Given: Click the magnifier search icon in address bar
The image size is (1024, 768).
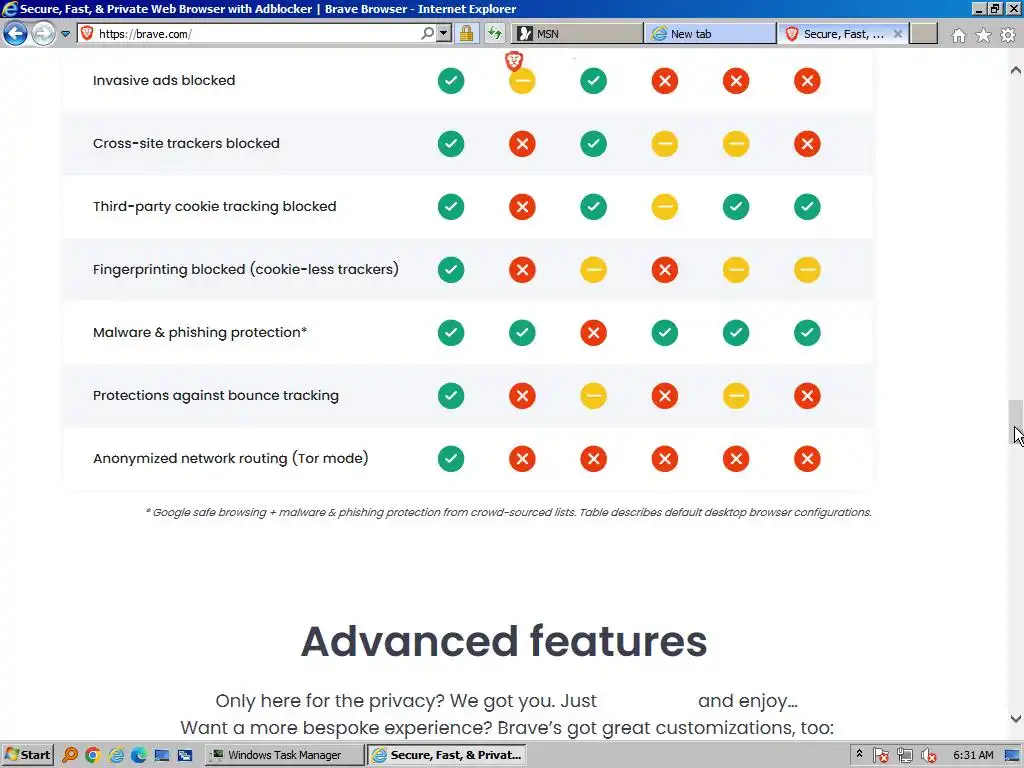Looking at the screenshot, I should pos(427,33).
